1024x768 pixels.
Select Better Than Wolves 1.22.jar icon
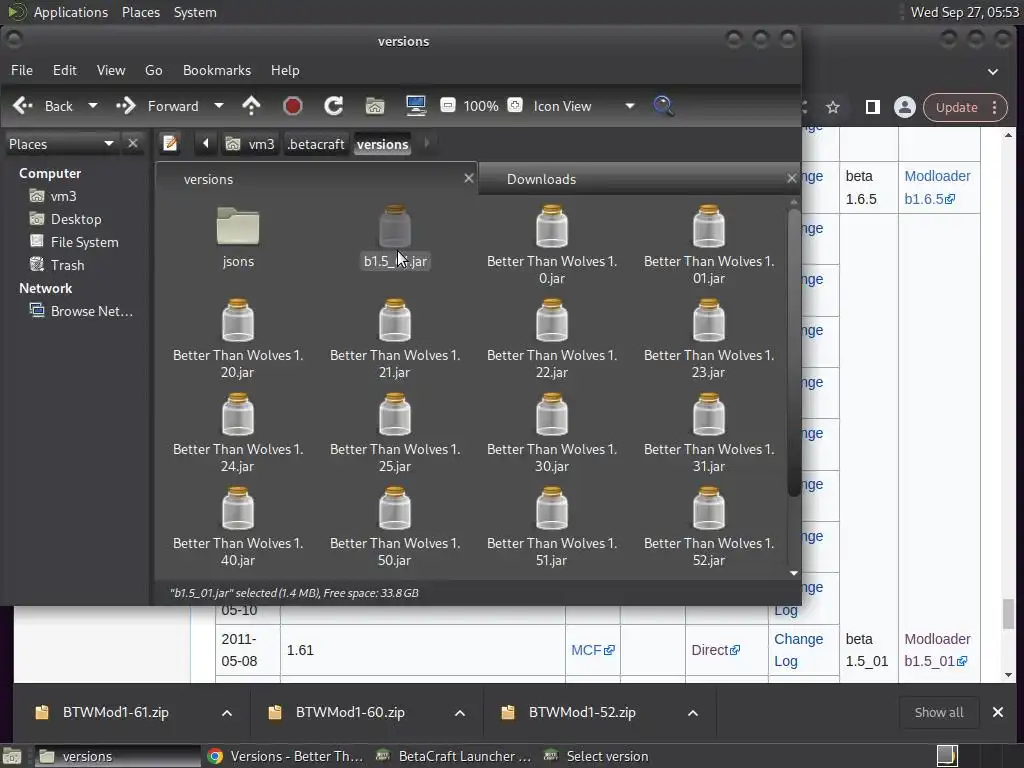552,321
